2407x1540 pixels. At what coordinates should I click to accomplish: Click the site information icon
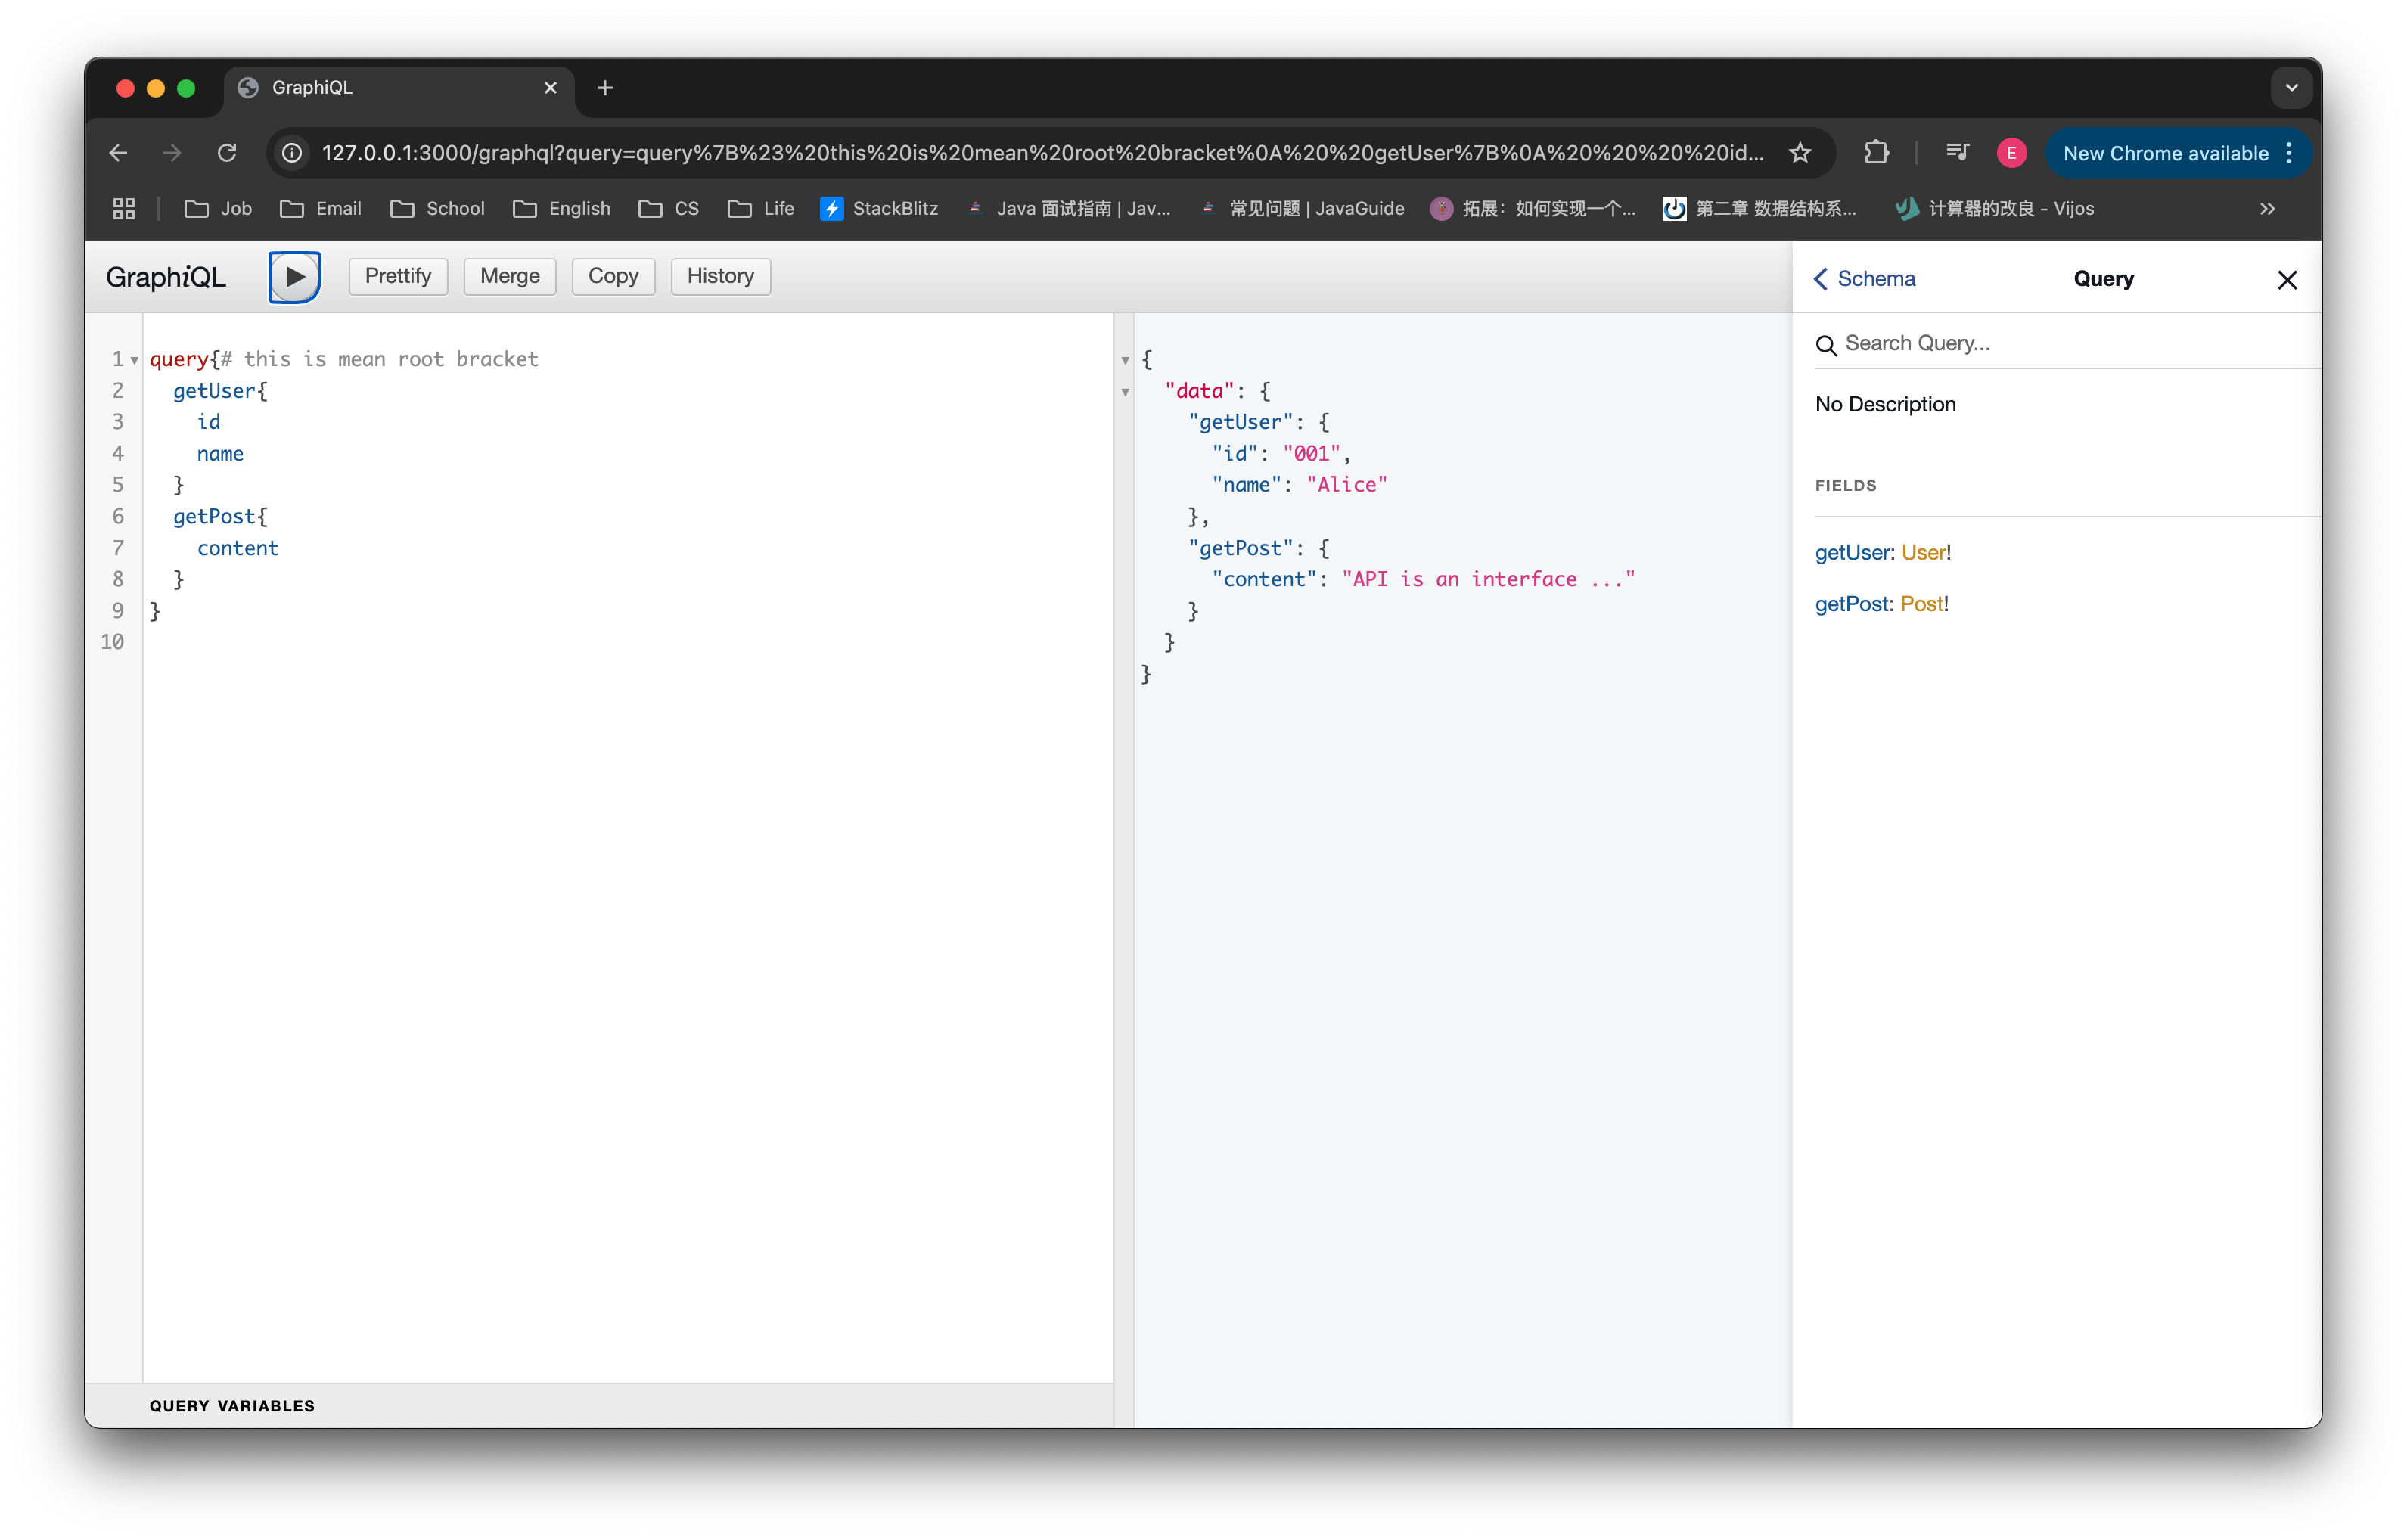(x=292, y=153)
